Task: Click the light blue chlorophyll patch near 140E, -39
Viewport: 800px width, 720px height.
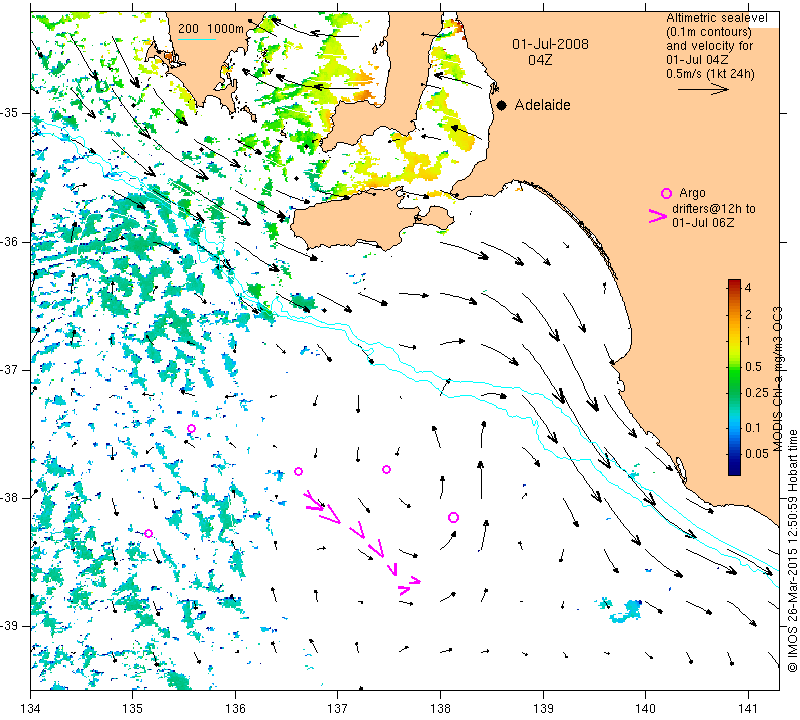Action: [x=627, y=611]
